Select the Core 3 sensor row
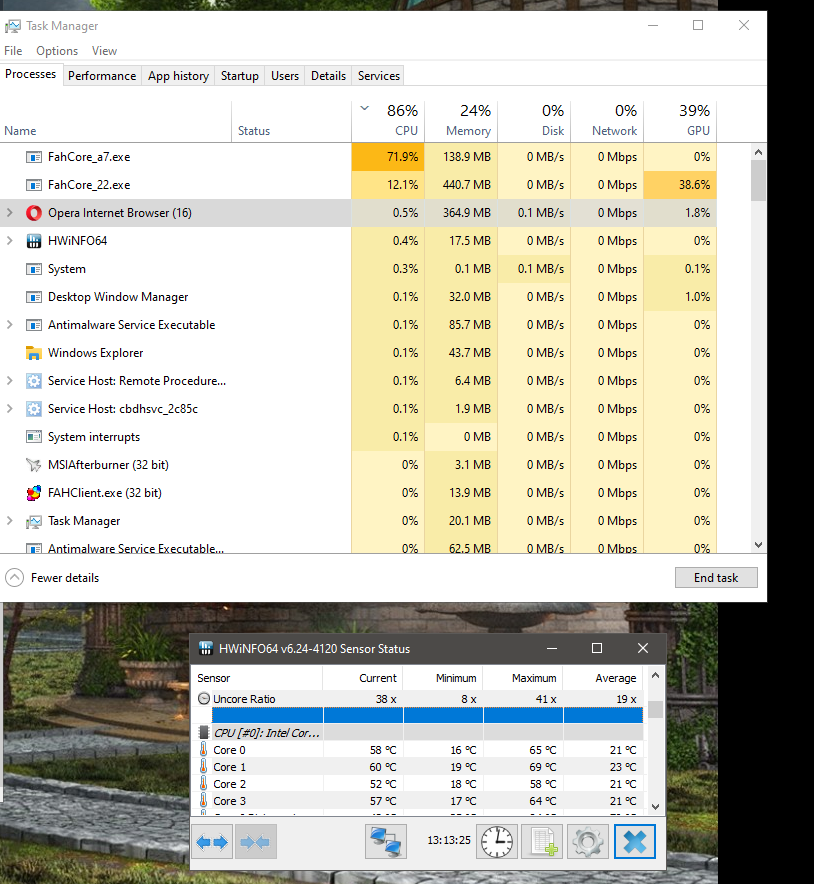The image size is (814, 884). (419, 801)
